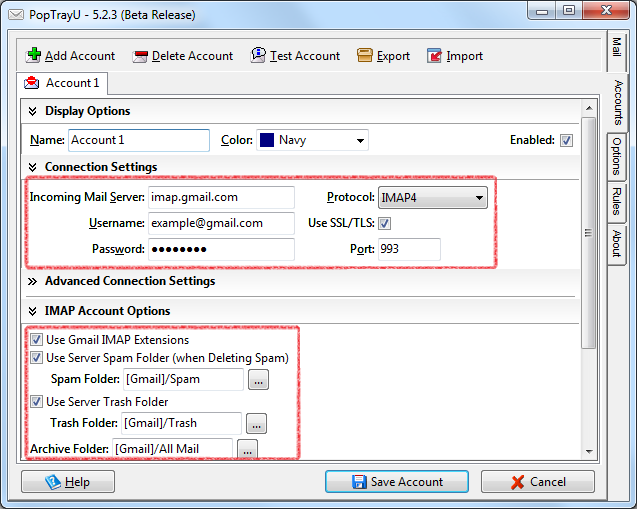Browse for Trash Folder with ellipsis button

256,423
